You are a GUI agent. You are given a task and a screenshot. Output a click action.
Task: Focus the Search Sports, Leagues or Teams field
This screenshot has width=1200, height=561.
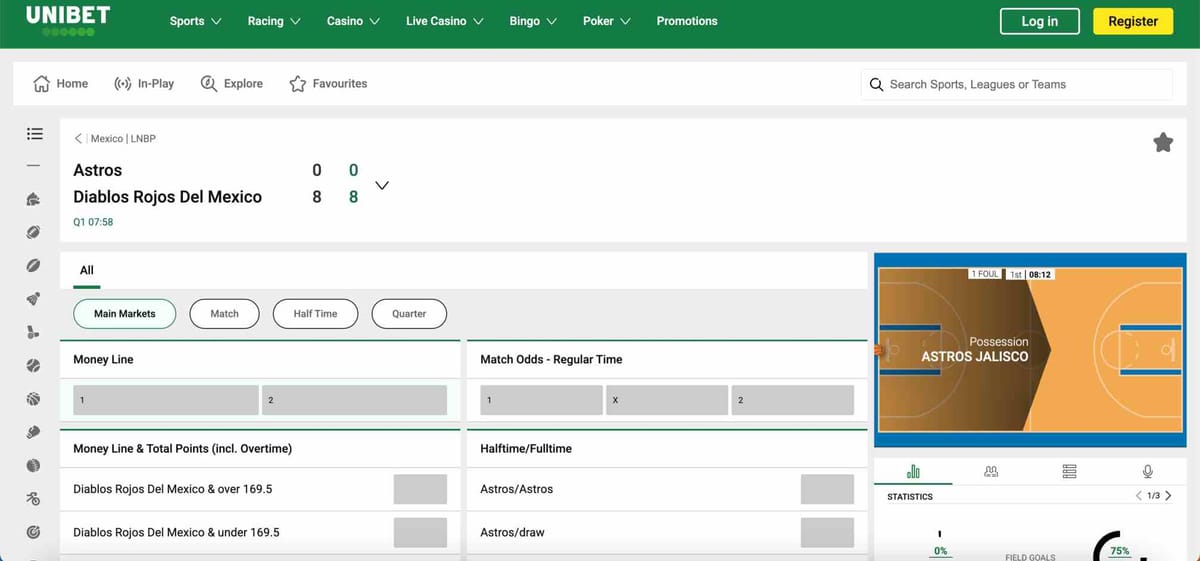point(1016,85)
